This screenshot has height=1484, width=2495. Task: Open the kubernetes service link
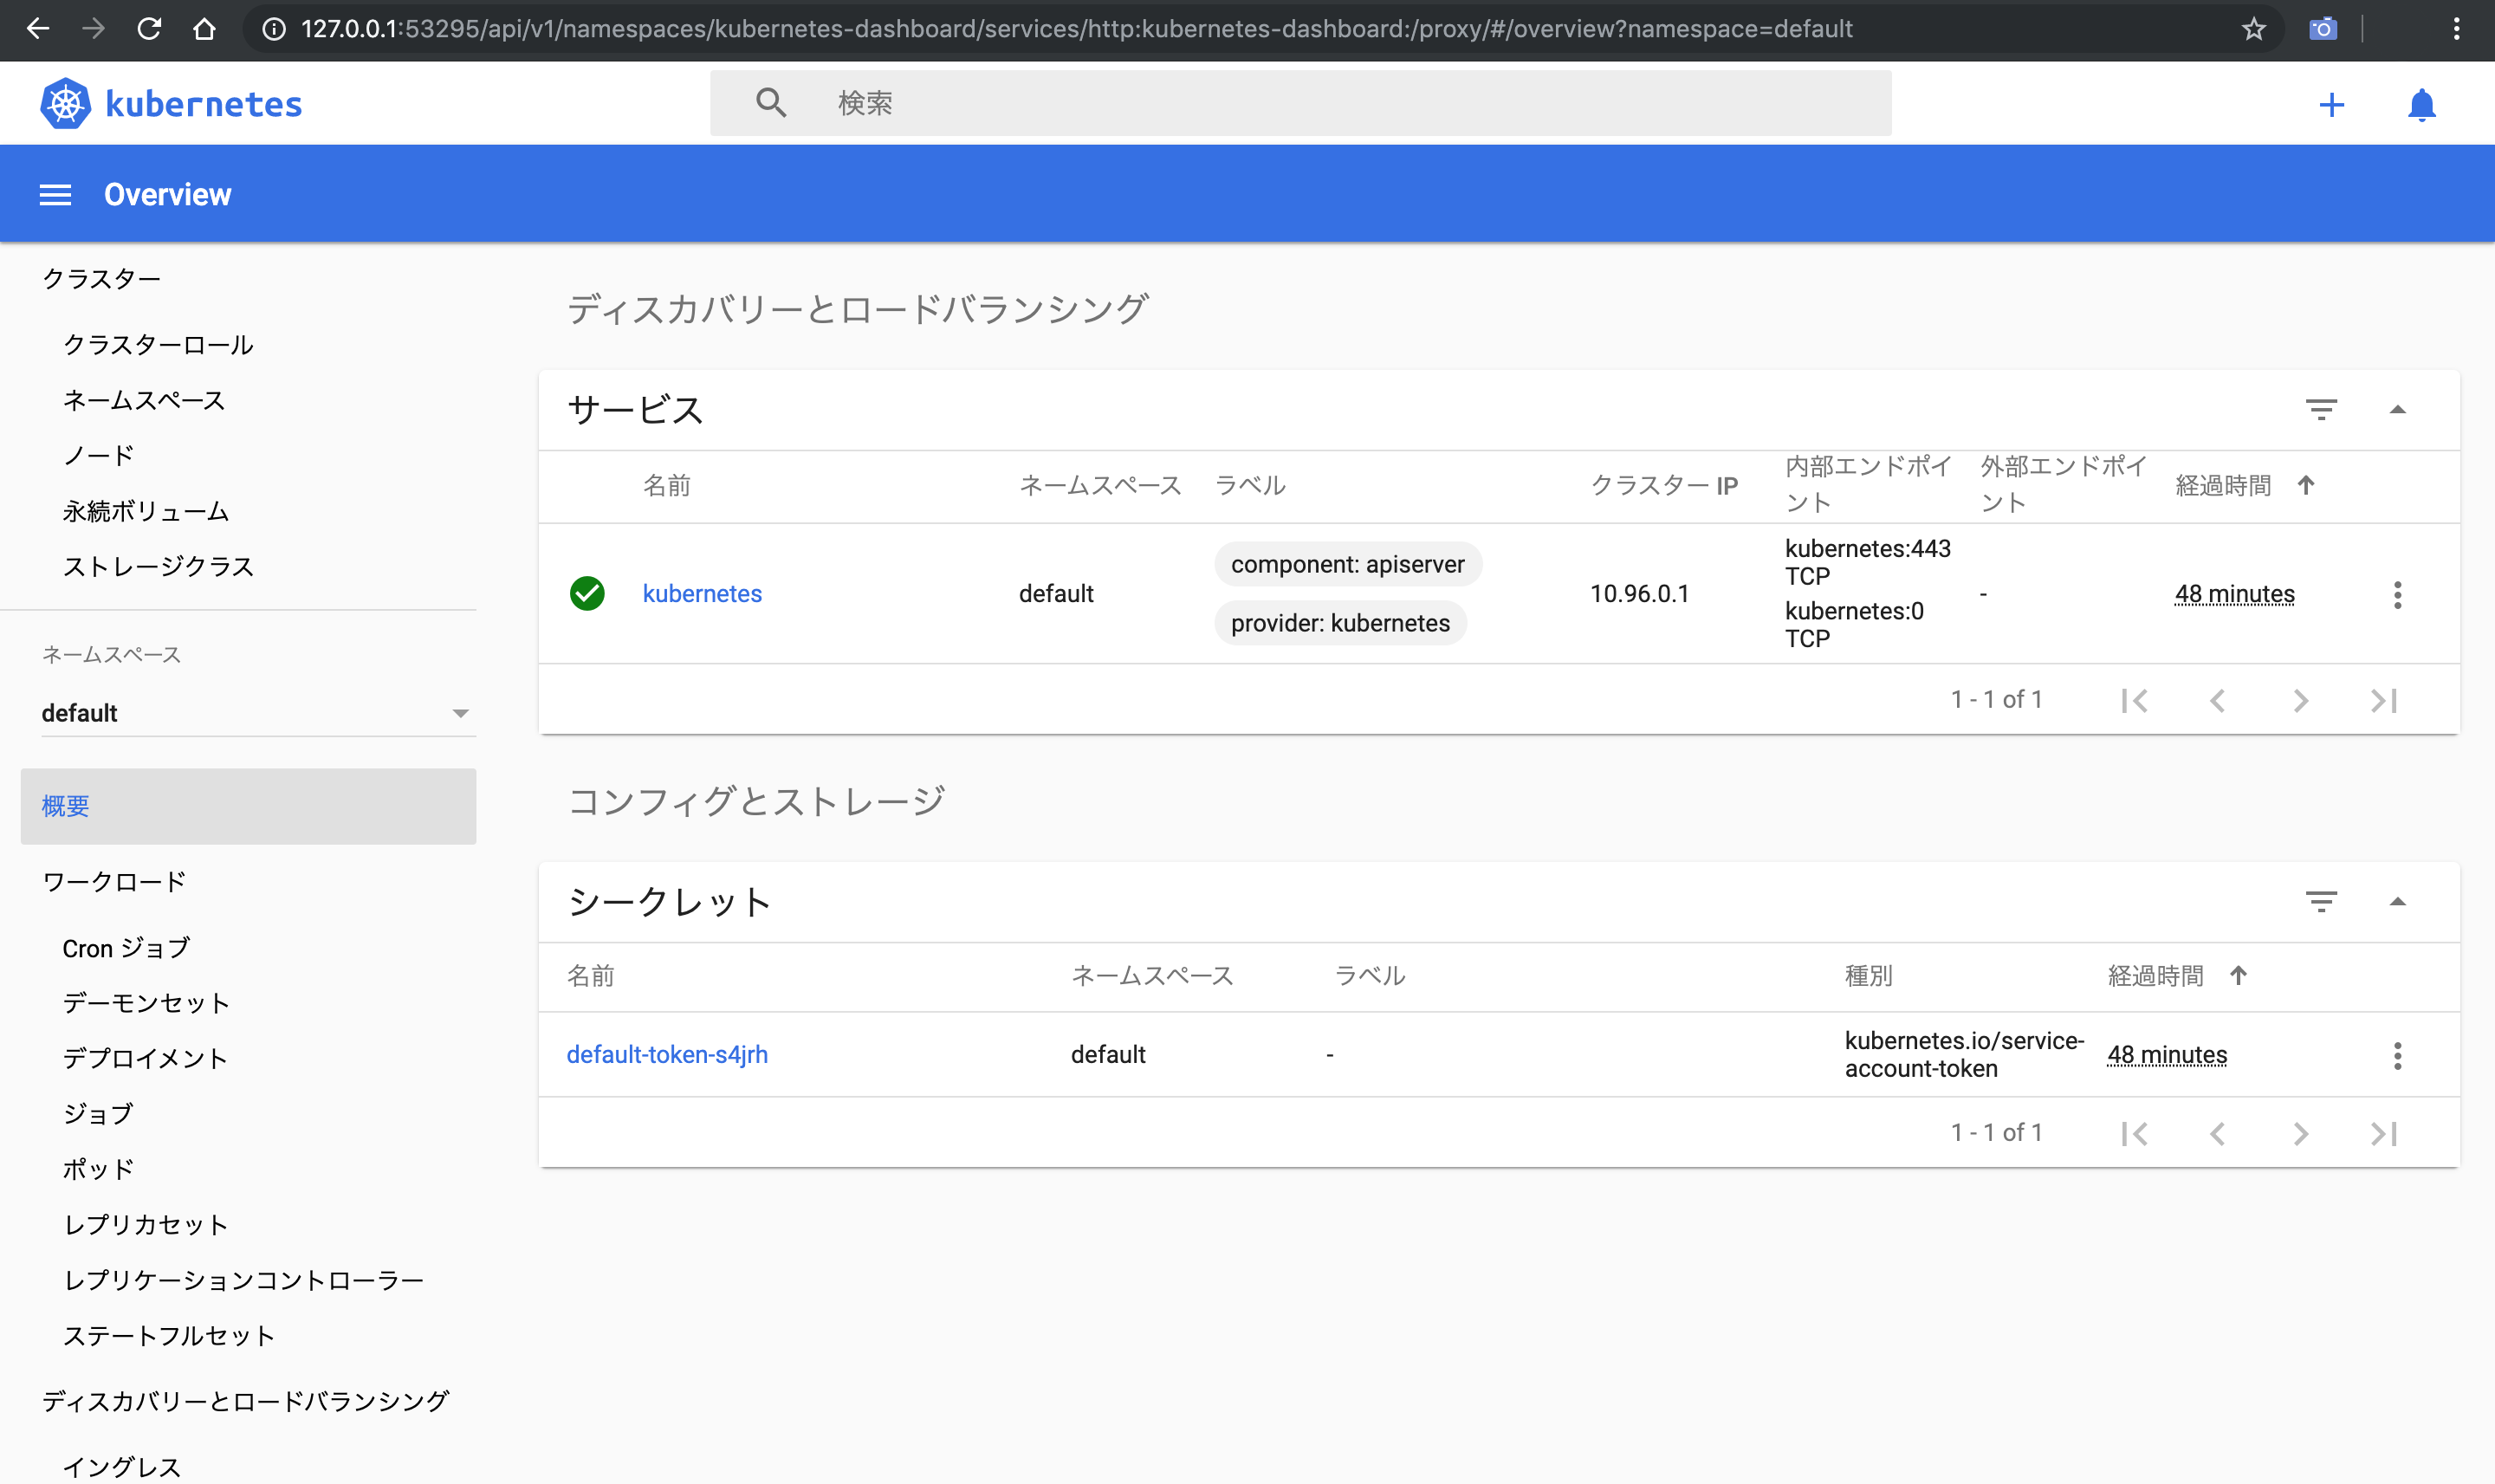click(702, 593)
